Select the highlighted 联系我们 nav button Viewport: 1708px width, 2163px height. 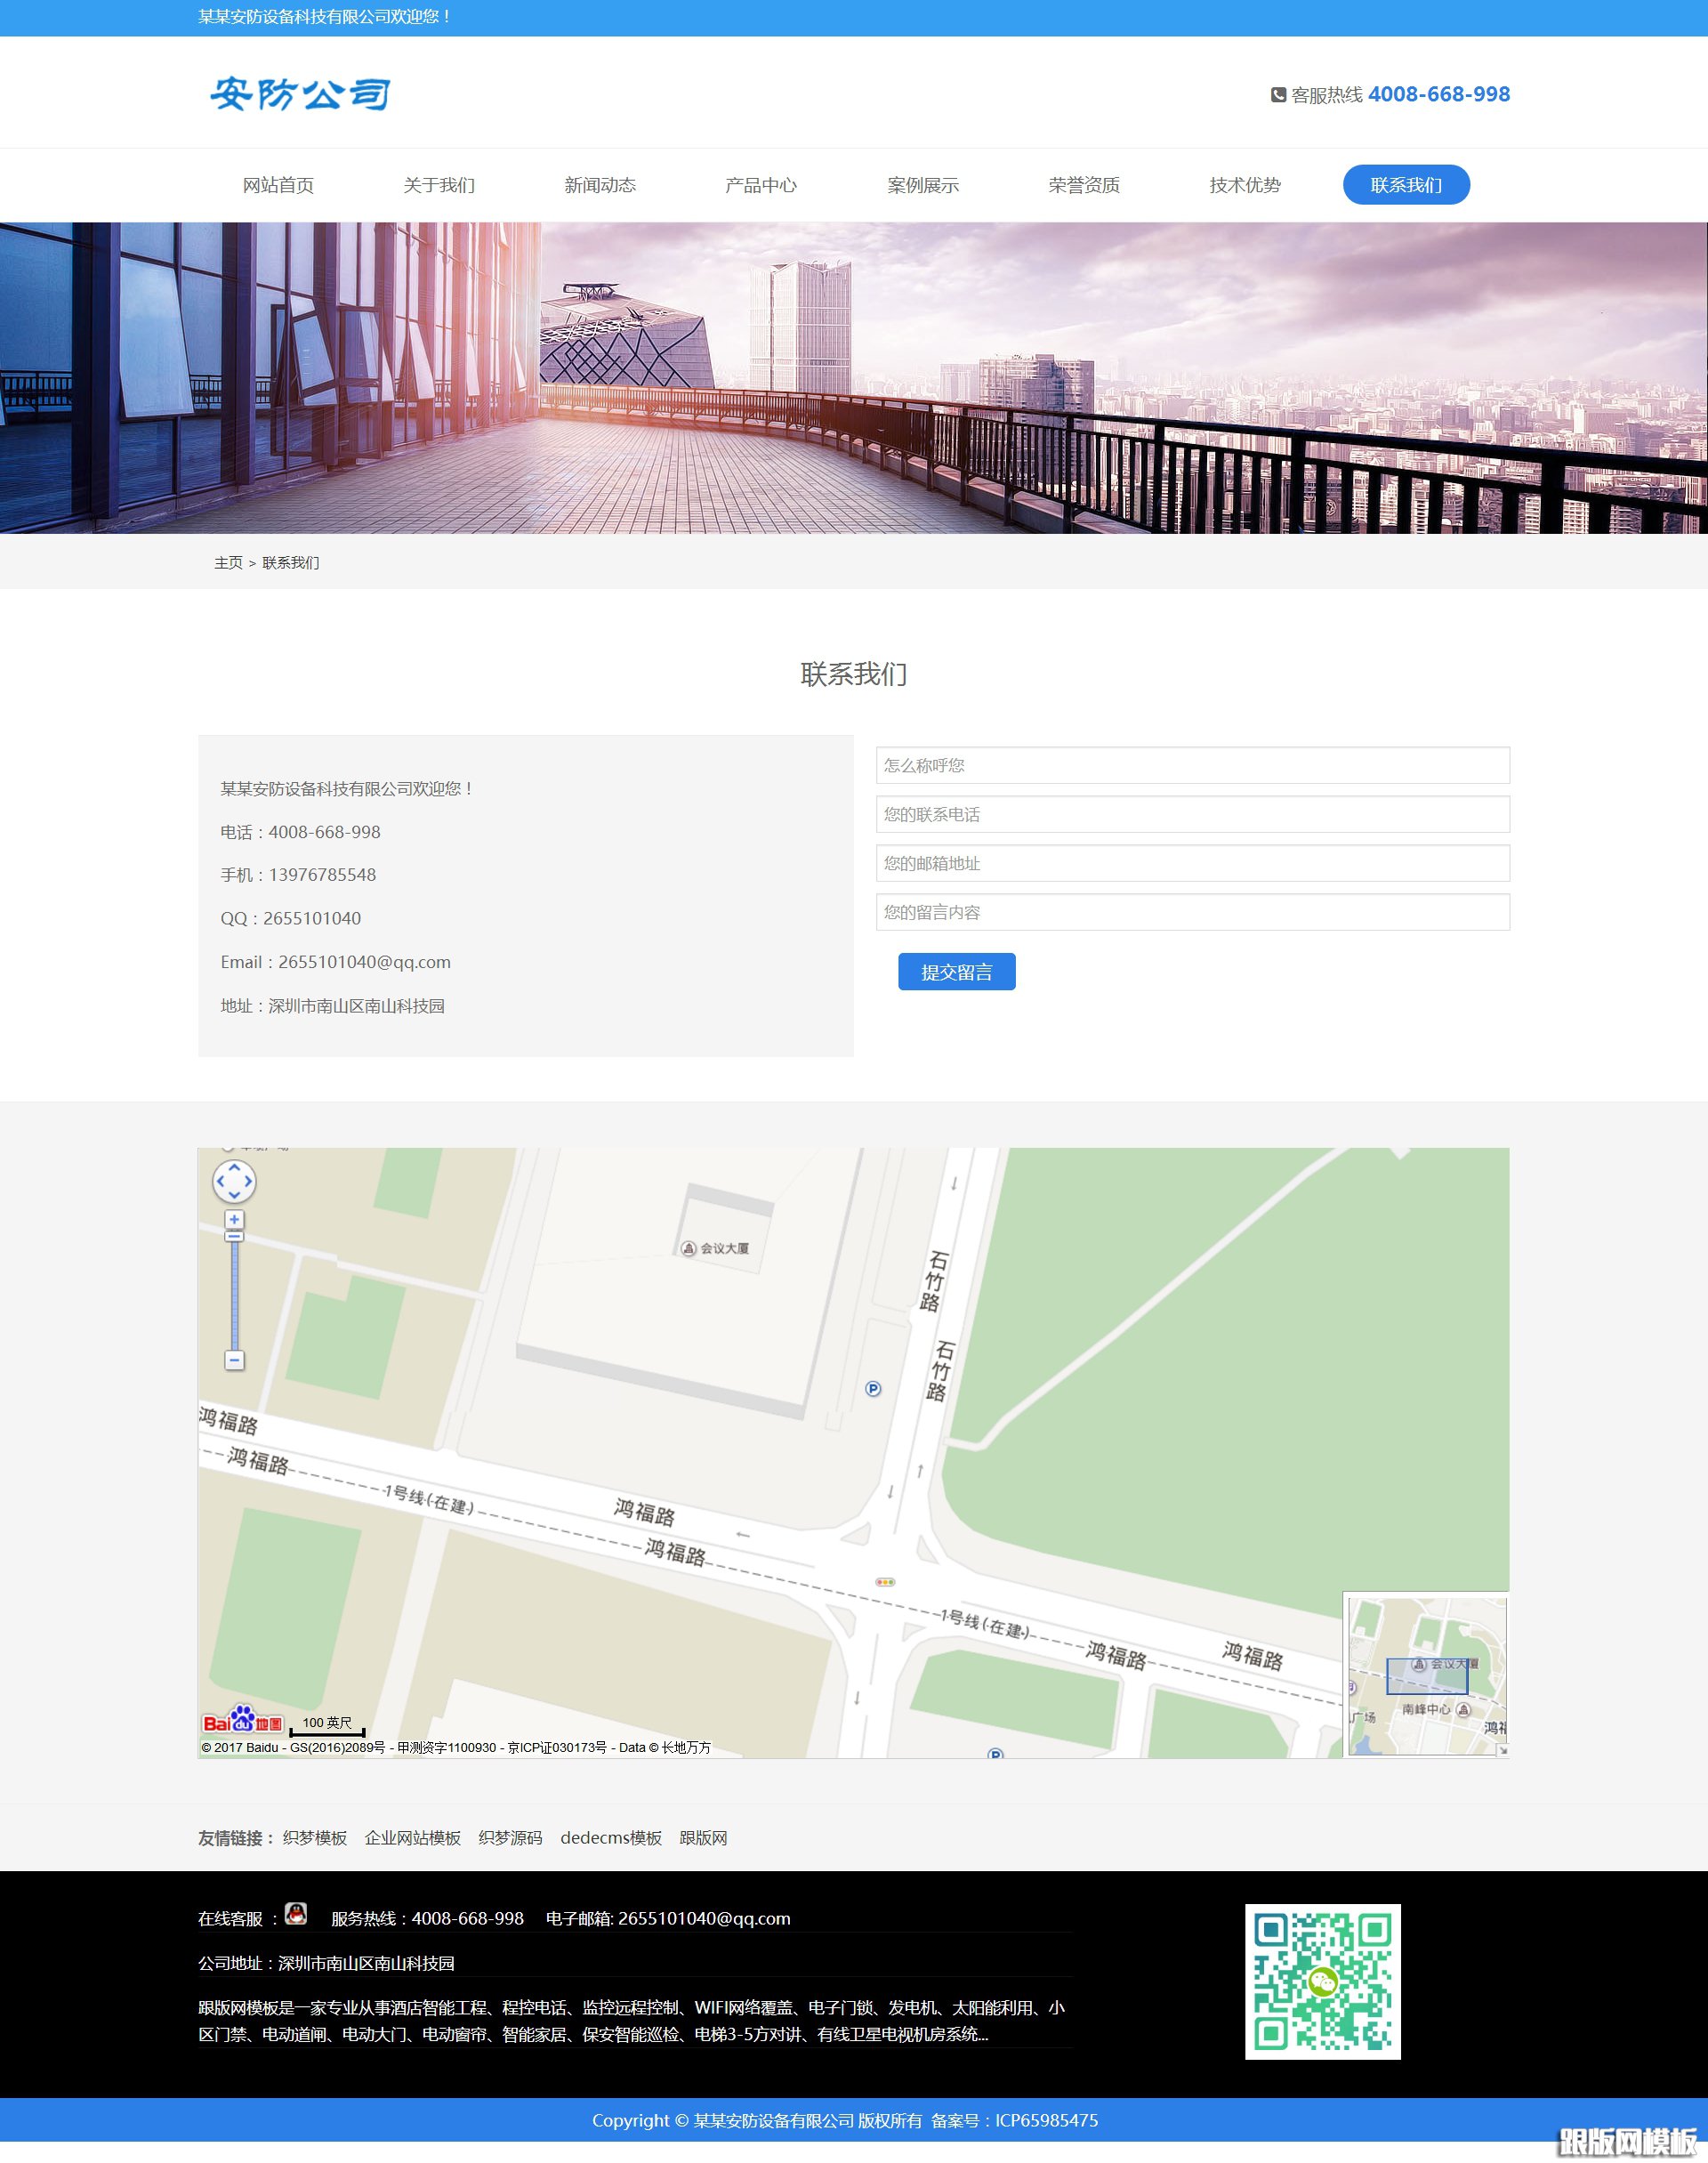1406,185
